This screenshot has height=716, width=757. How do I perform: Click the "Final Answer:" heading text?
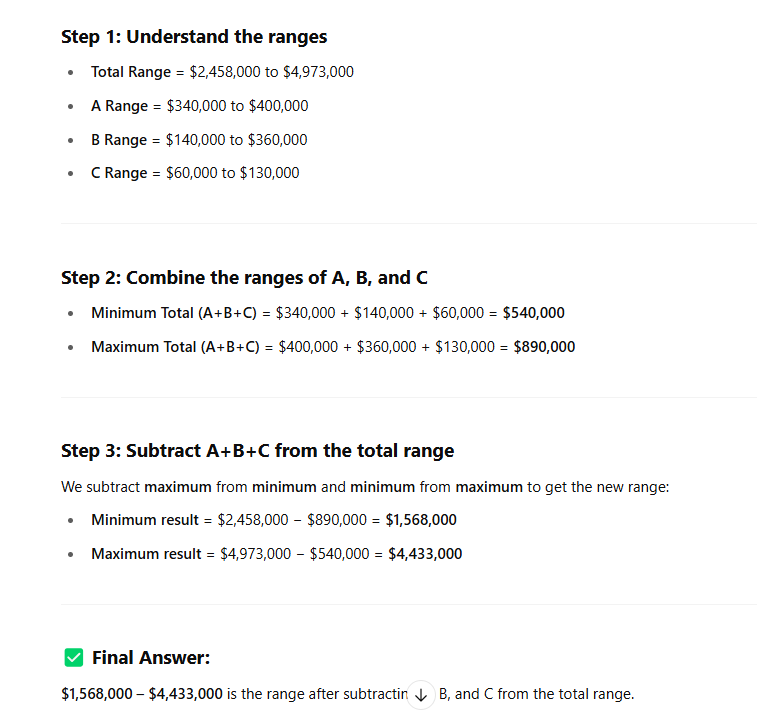point(151,657)
